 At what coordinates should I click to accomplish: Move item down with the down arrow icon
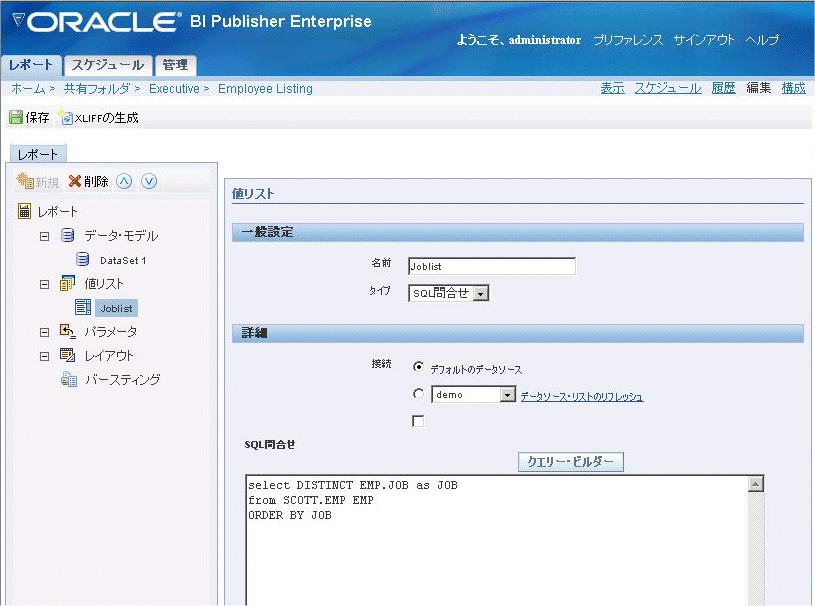149,181
